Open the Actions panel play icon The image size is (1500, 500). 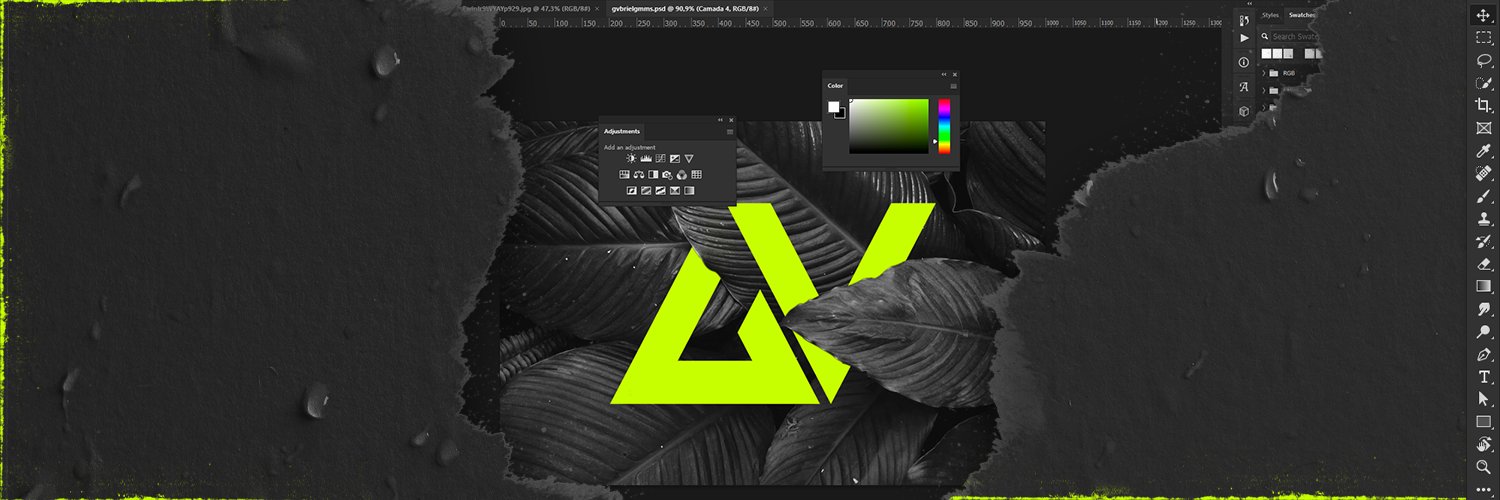point(1244,38)
